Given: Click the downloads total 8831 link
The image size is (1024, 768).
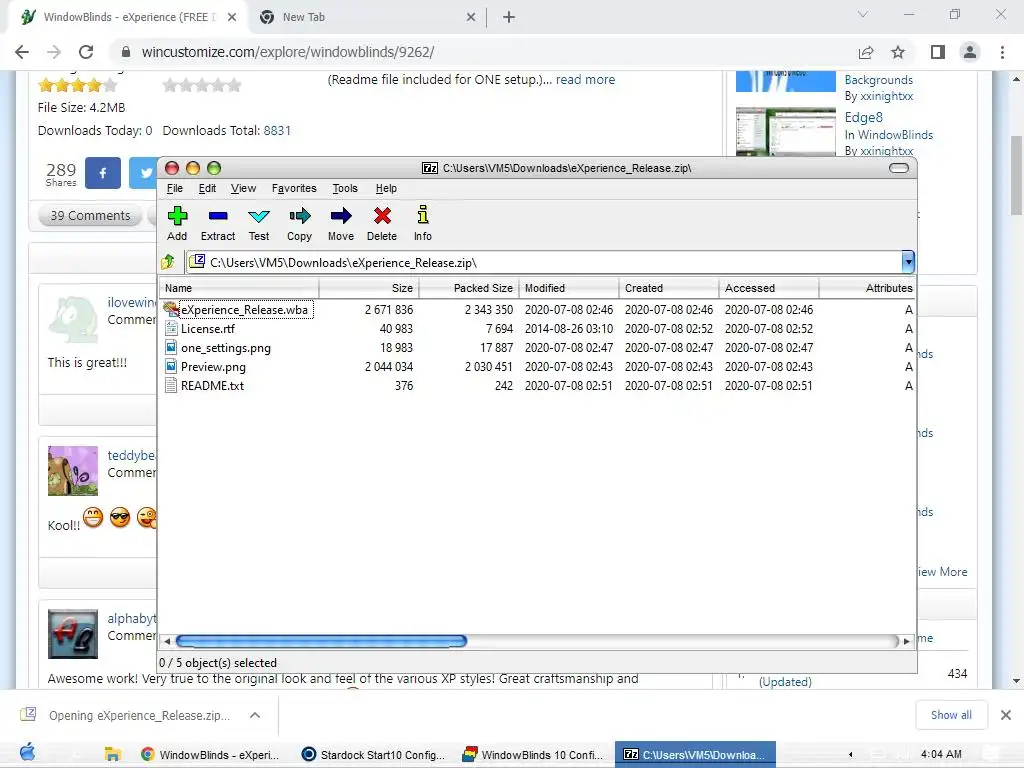Looking at the screenshot, I should coord(277,131).
